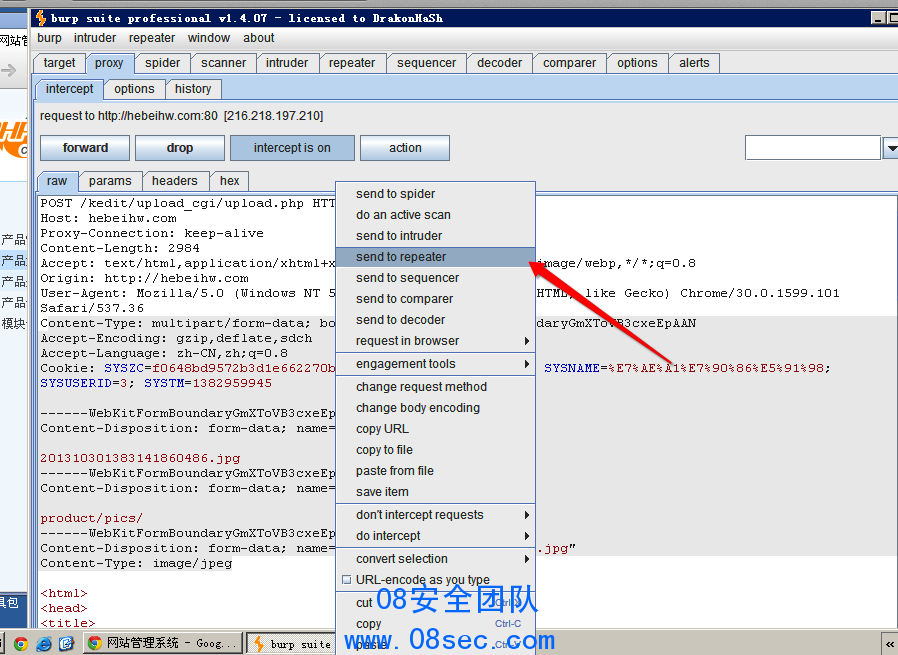Switch to the top-level options tab

[637, 63]
